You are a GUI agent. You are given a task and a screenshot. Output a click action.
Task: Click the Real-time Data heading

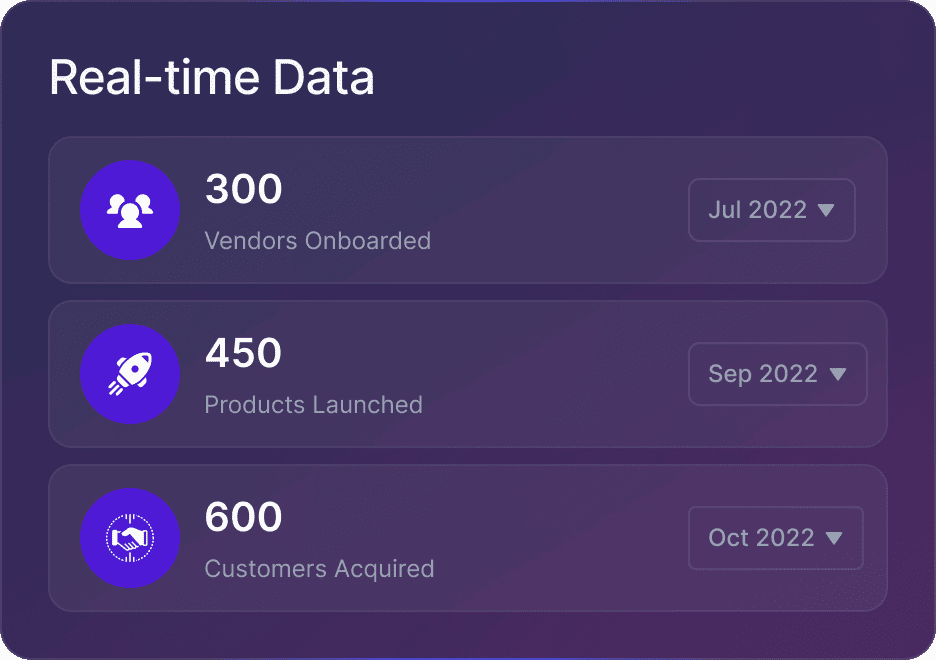click(212, 78)
